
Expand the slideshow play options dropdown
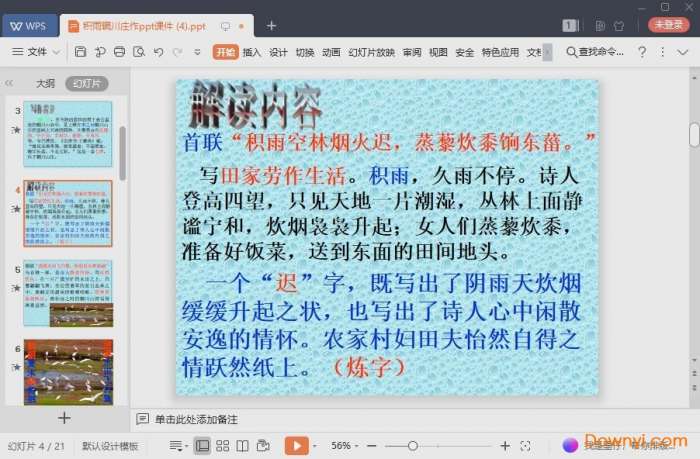tap(315, 446)
